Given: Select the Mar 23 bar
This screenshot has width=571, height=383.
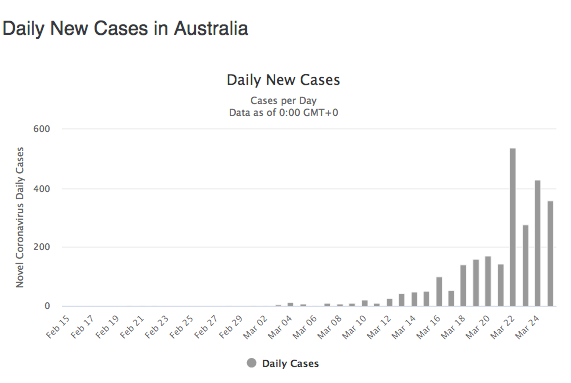Looking at the screenshot, I should coord(525,265).
